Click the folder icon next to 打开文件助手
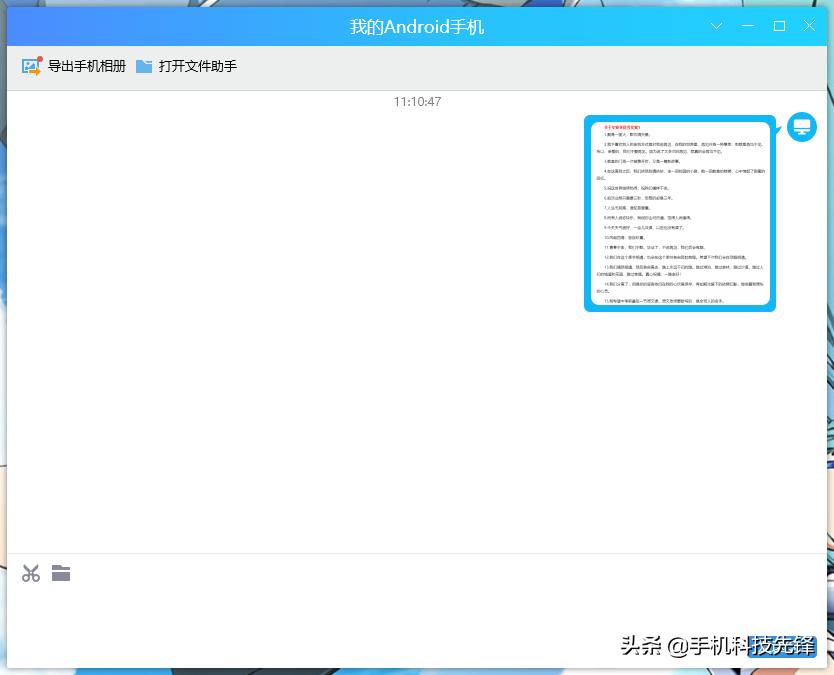834x675 pixels. click(143, 67)
